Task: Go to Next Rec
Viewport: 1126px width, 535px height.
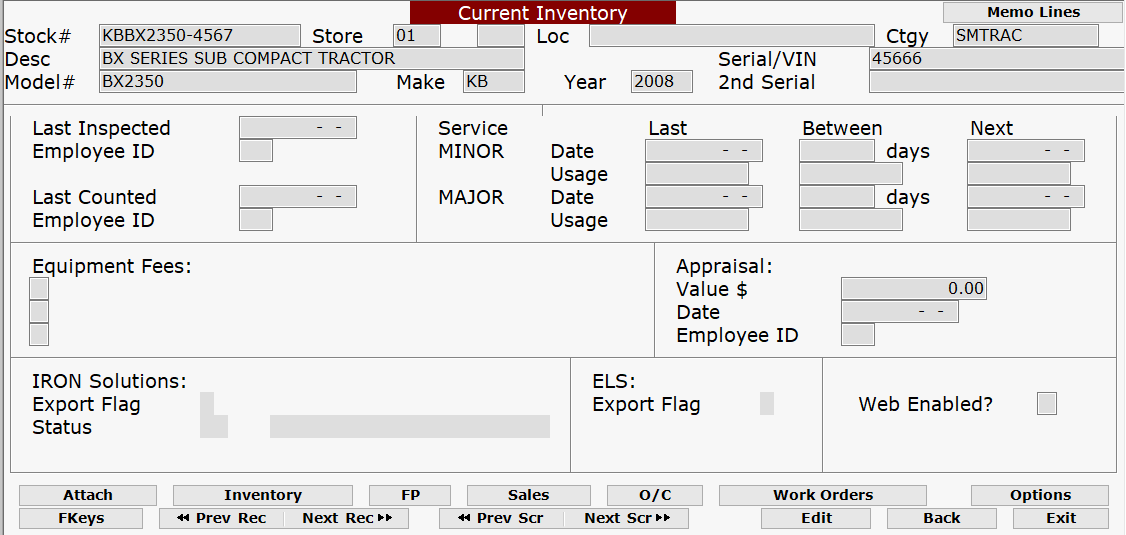Action: coord(347,518)
